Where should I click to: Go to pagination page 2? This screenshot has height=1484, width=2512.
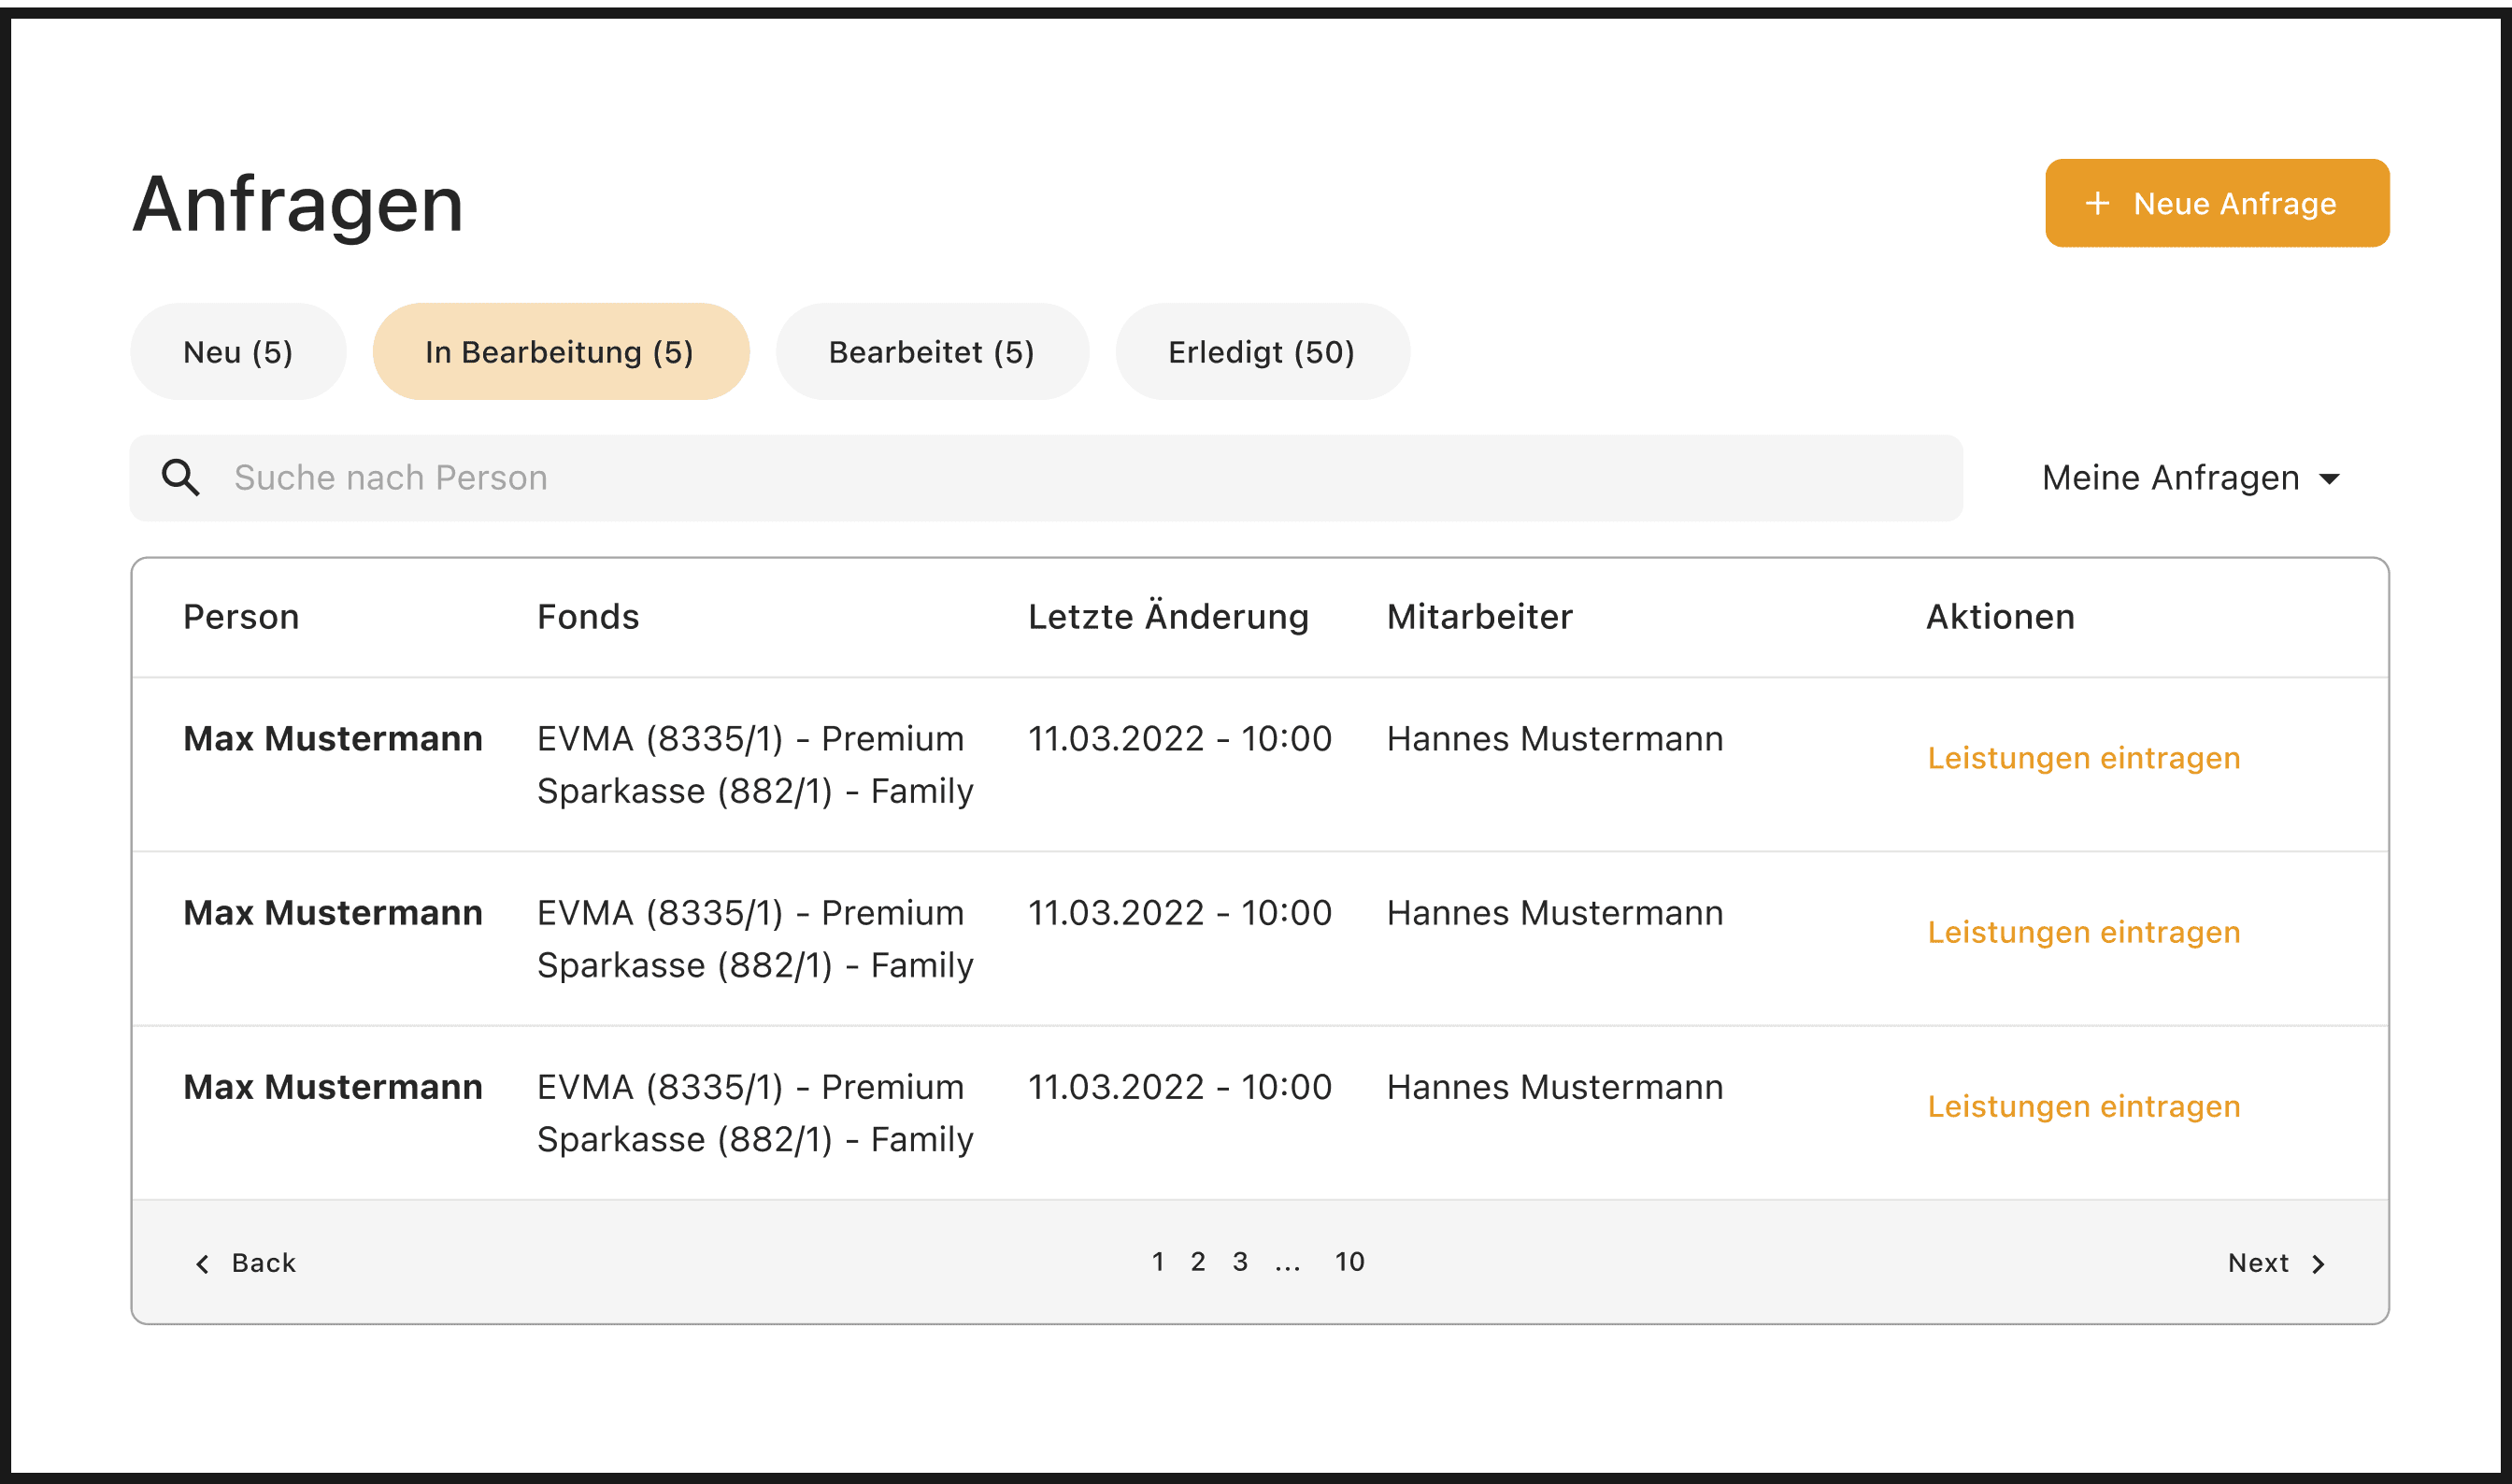click(1198, 1262)
